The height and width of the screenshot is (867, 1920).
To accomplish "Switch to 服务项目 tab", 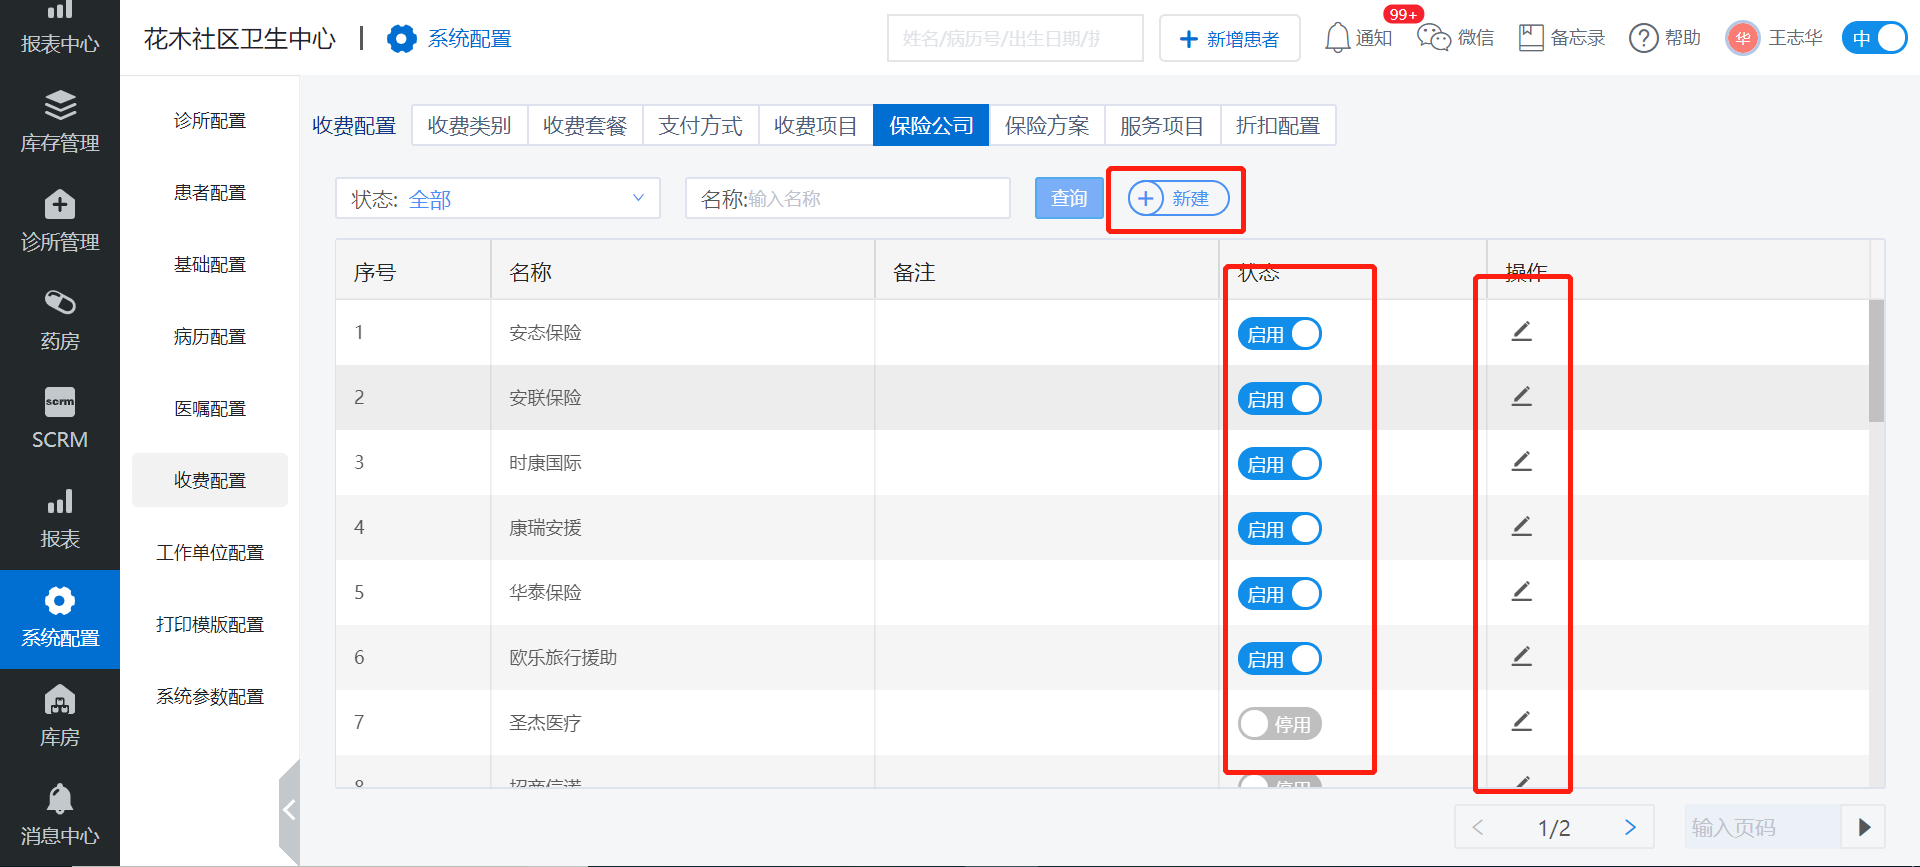I will 1162,125.
